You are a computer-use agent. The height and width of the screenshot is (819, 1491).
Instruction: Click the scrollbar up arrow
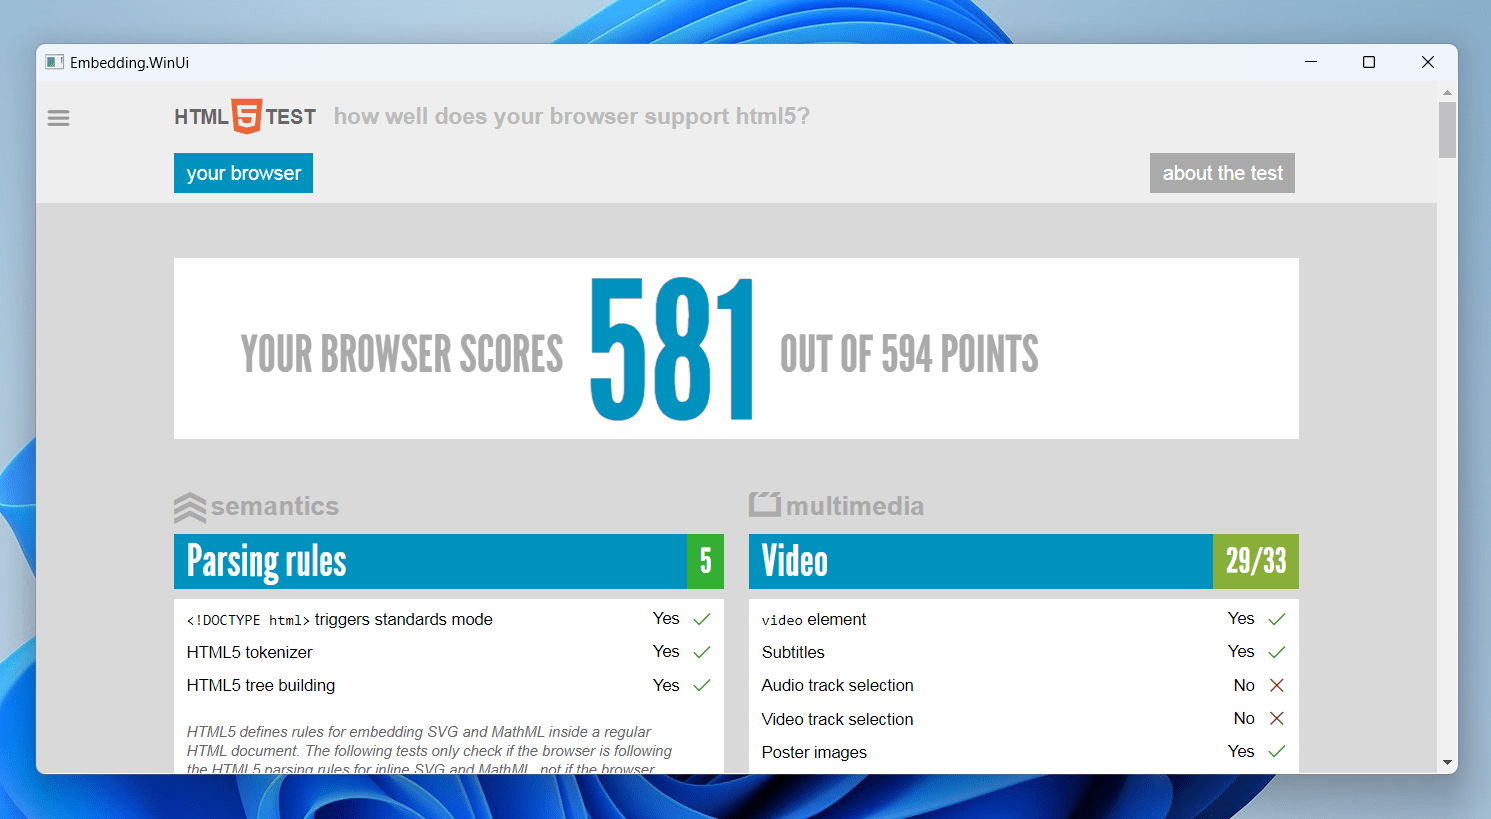pyautogui.click(x=1447, y=92)
